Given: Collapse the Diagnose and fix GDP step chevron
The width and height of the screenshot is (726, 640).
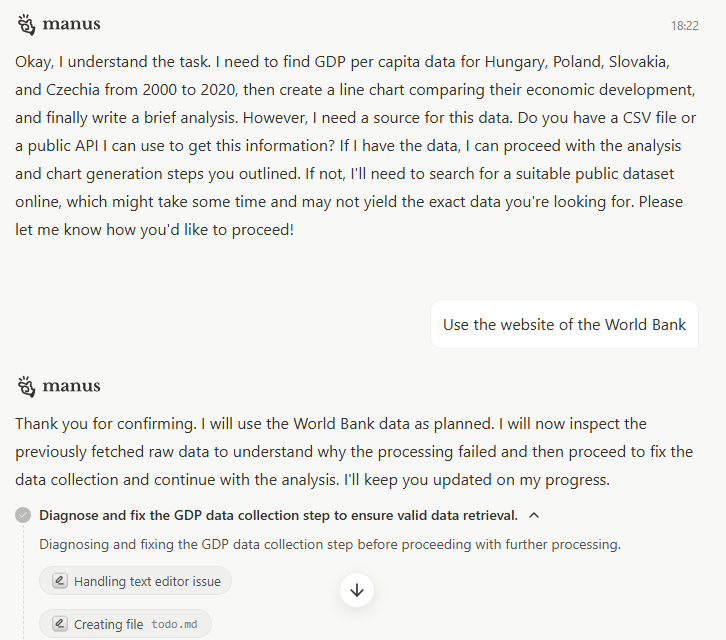Looking at the screenshot, I should pos(534,515).
